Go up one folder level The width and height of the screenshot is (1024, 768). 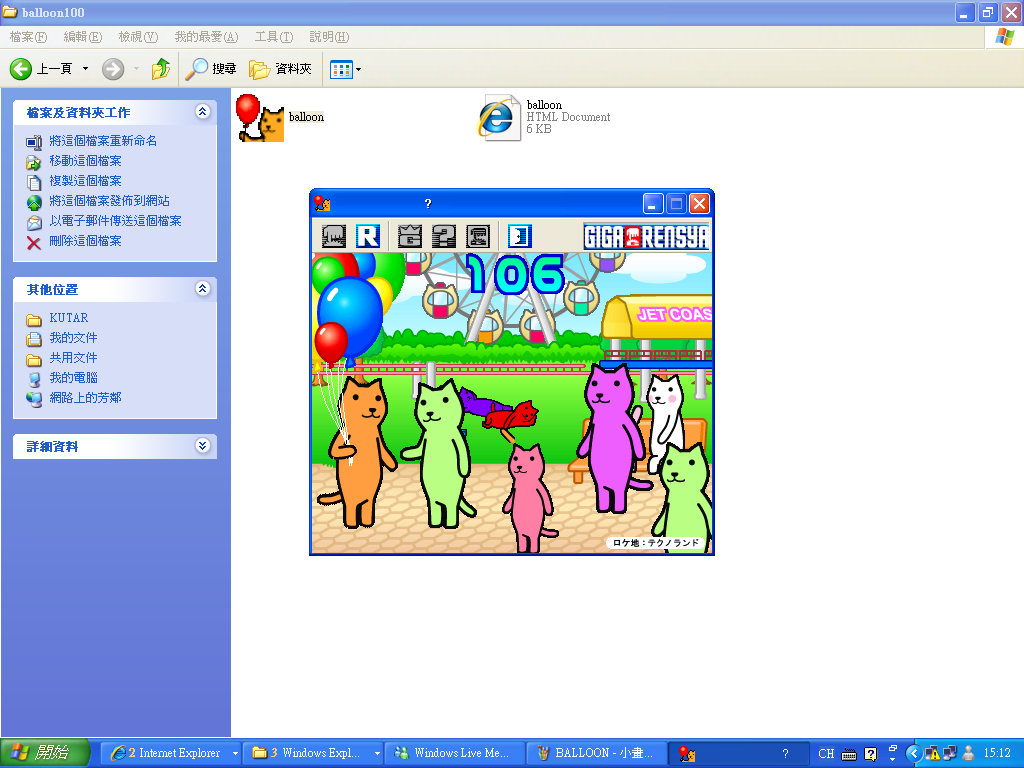click(x=161, y=69)
